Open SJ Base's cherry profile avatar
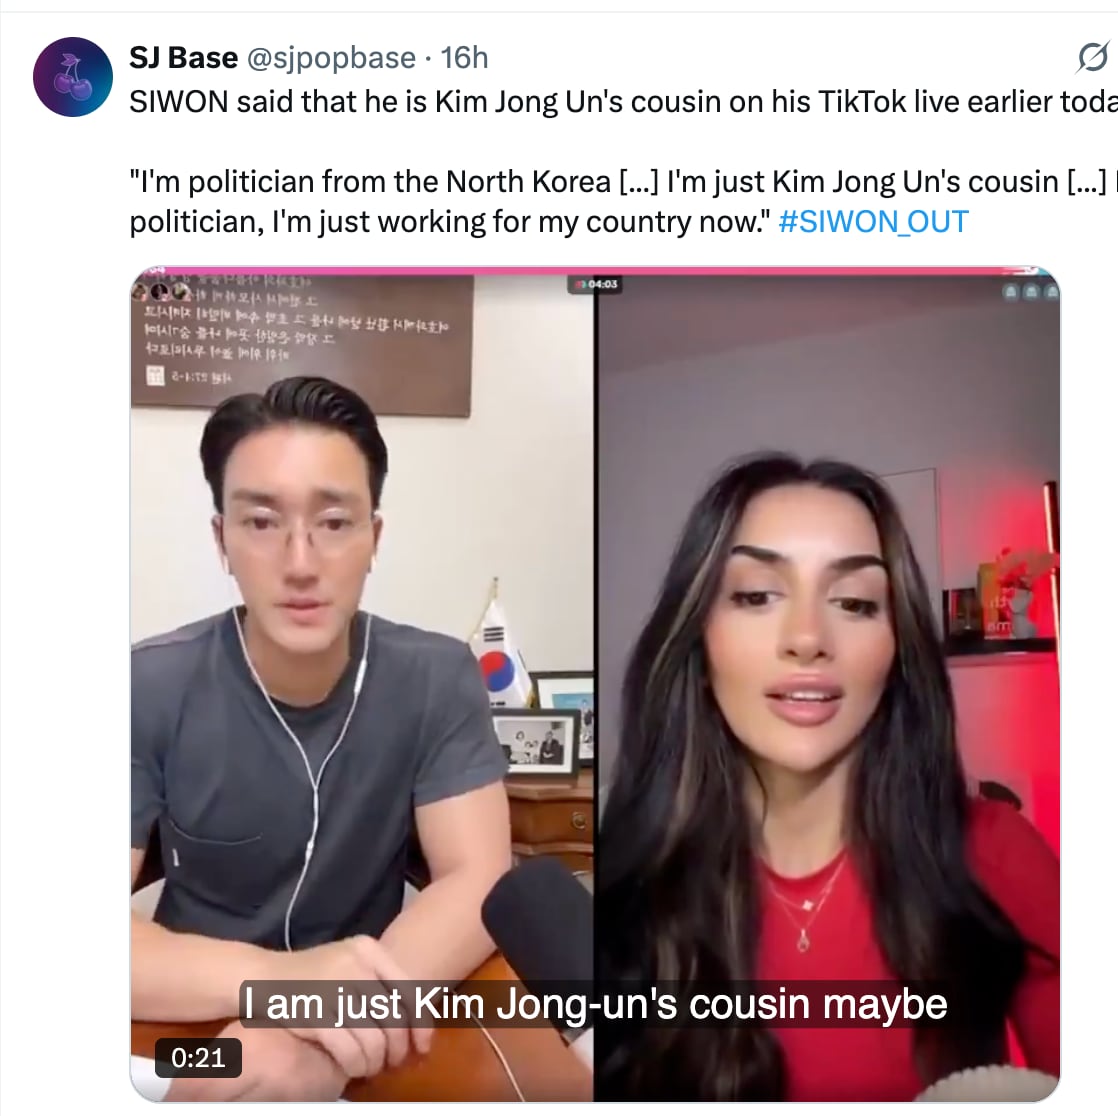This screenshot has width=1118, height=1116. click(73, 77)
